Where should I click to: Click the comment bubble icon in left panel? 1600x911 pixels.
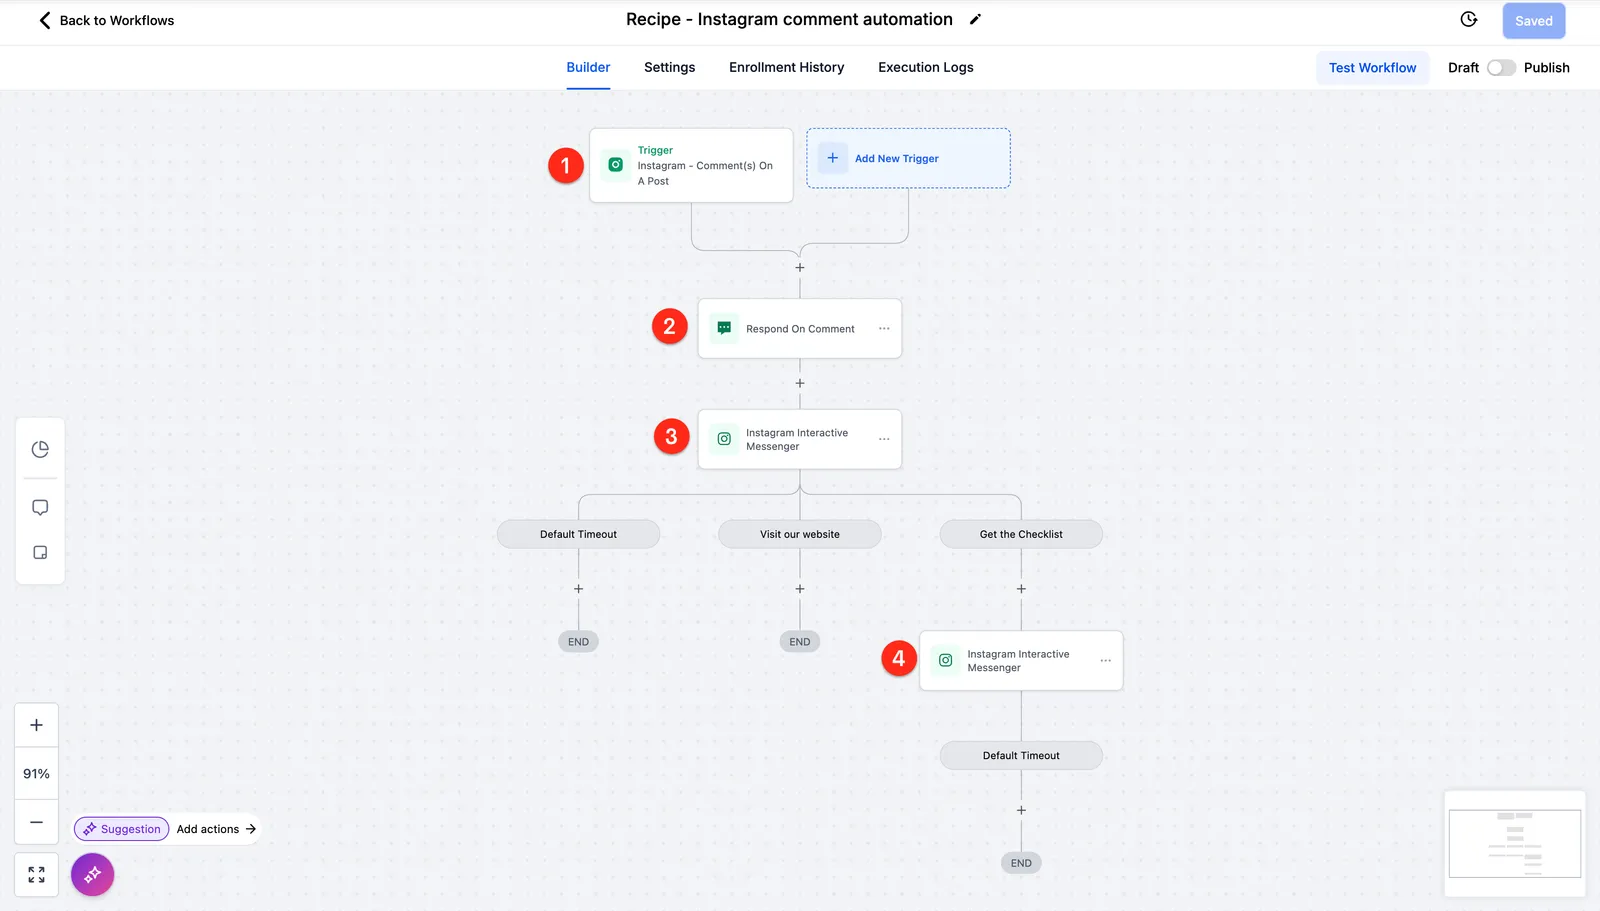[40, 507]
